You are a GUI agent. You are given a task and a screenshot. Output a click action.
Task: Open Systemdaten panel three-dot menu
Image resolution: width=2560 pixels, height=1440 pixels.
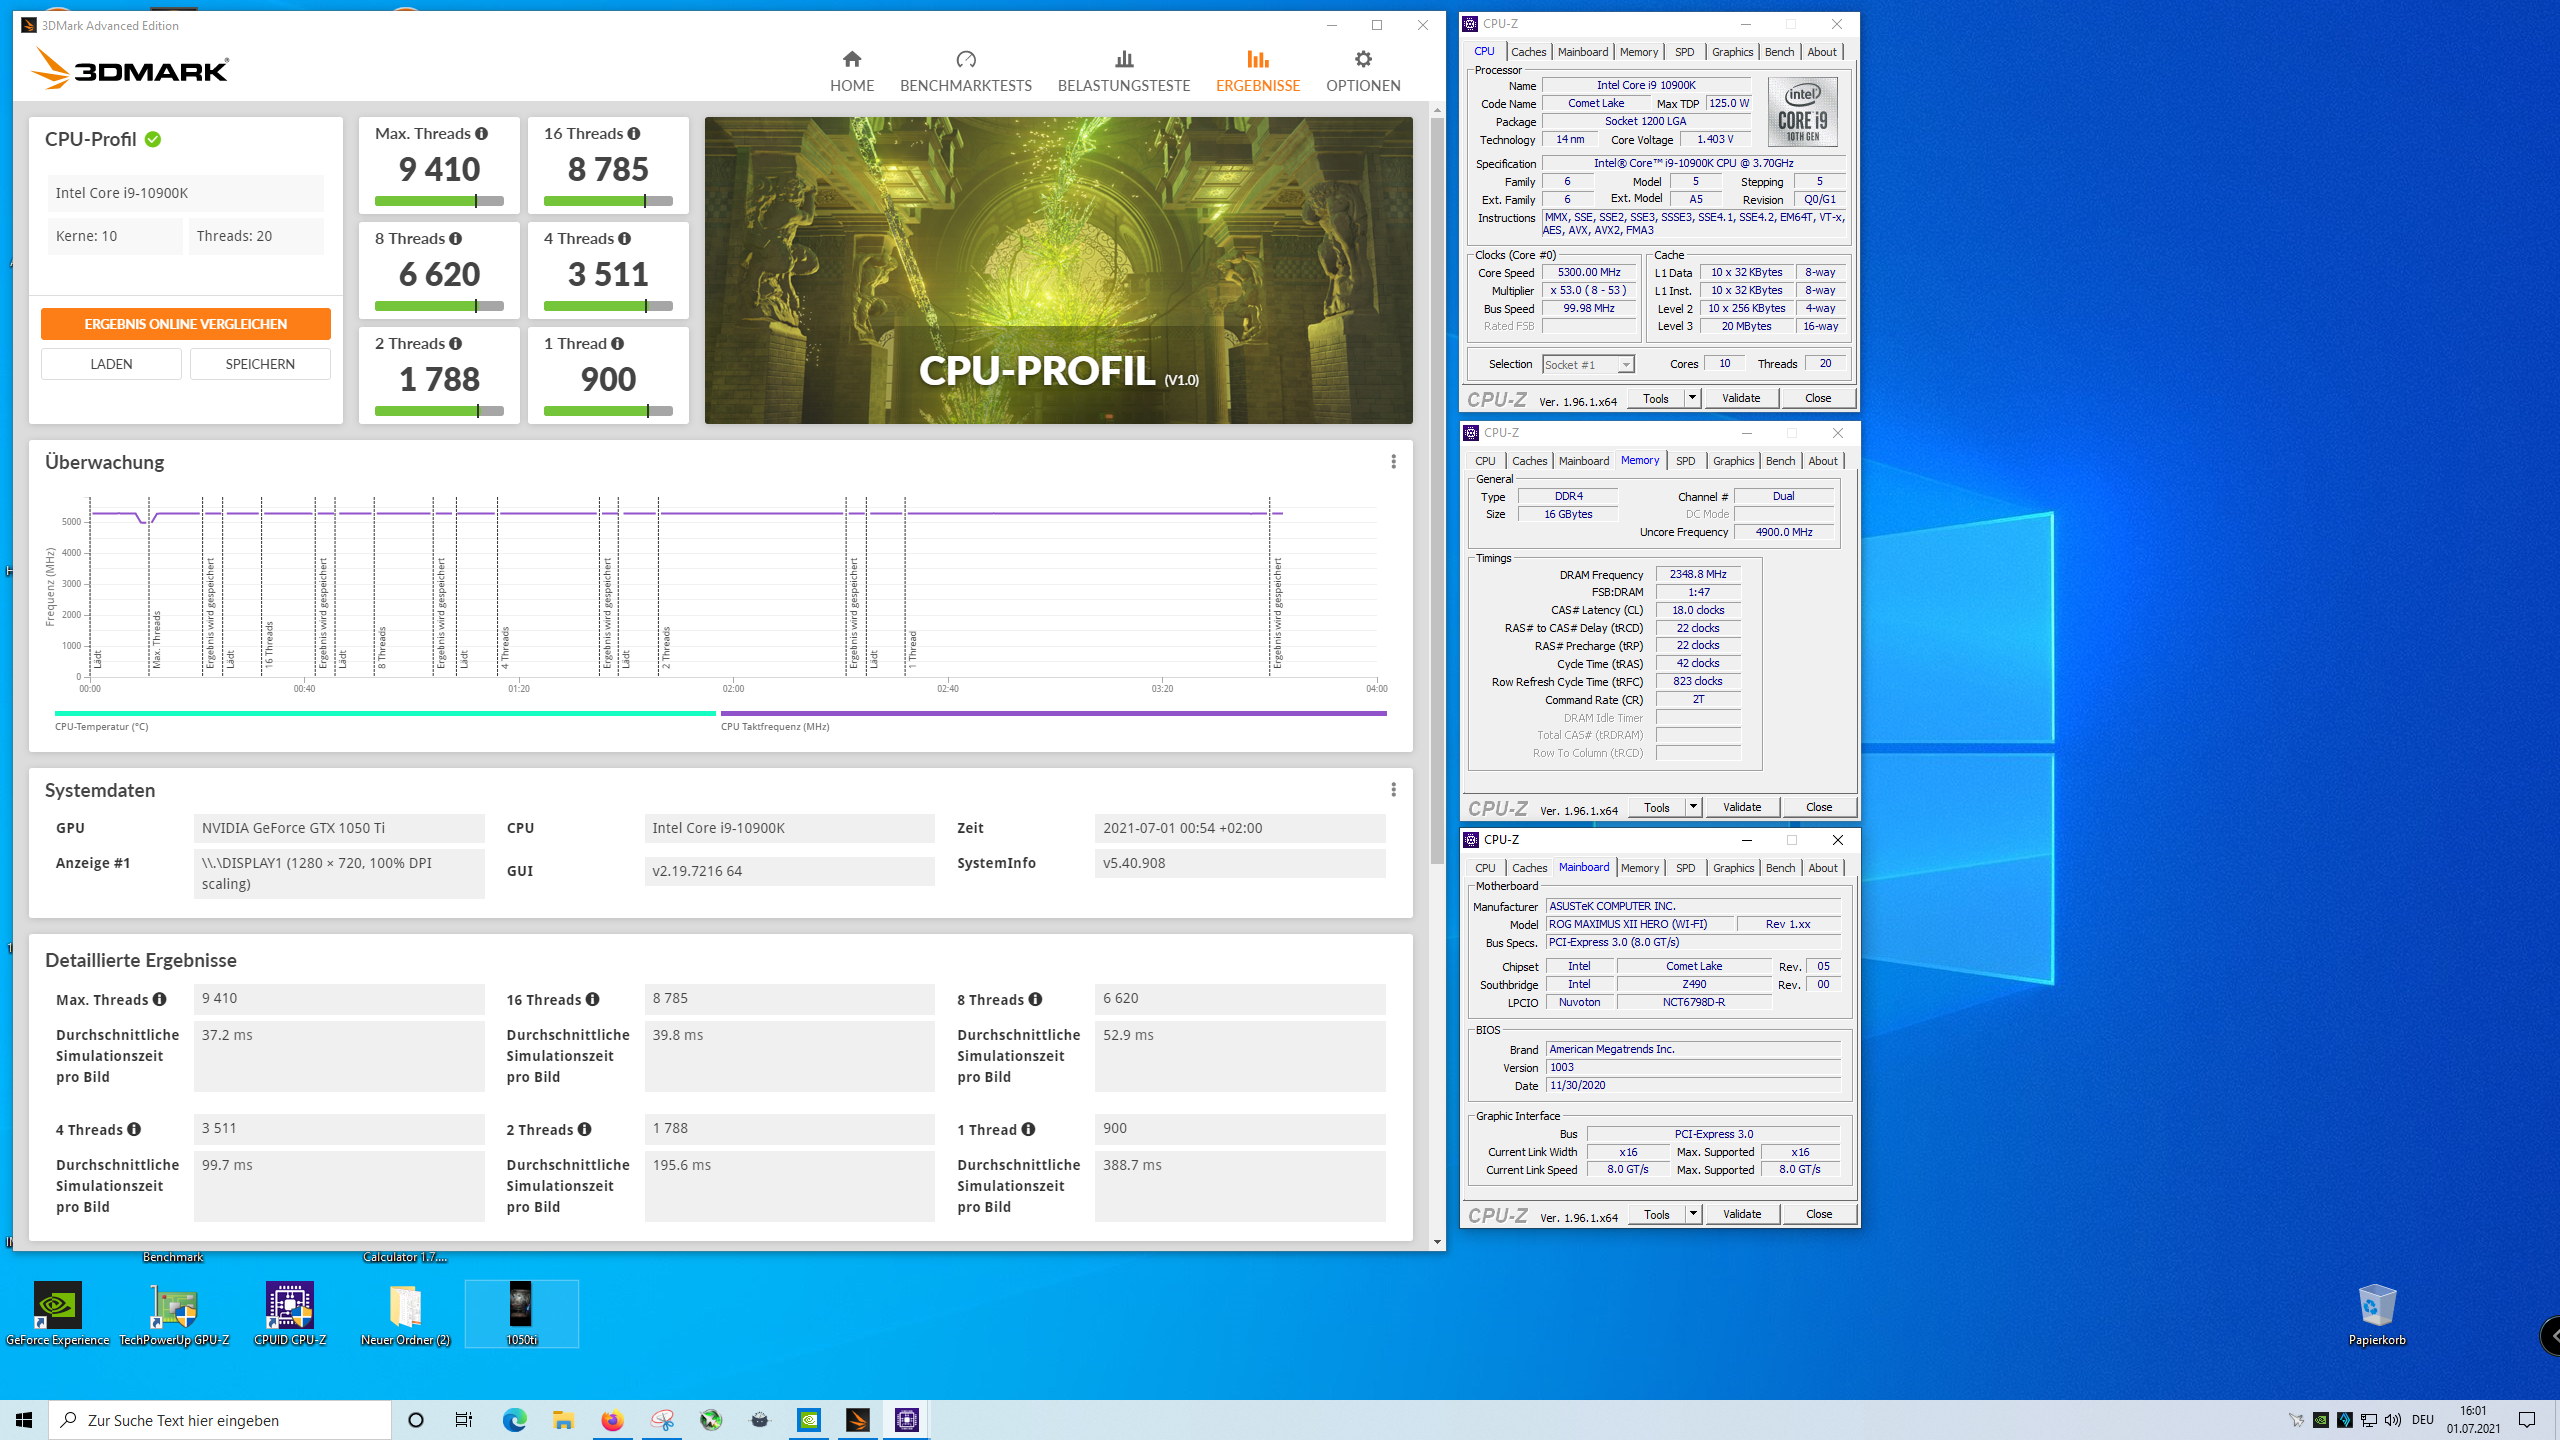pos(1393,790)
